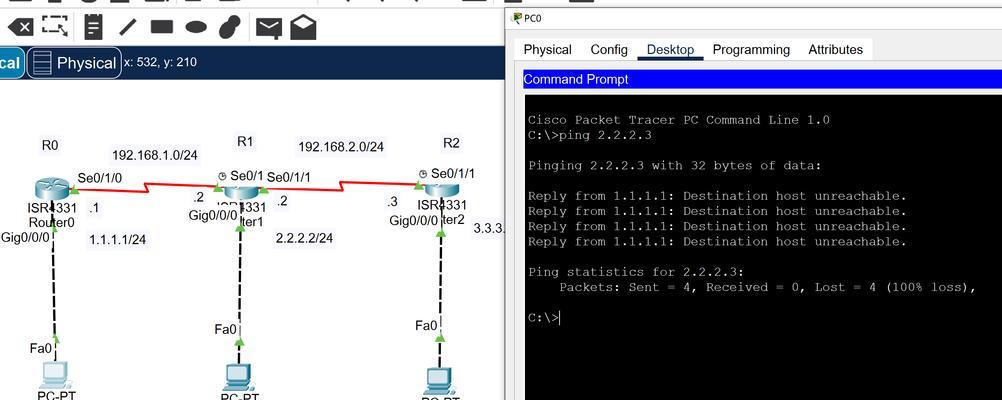Screen dimensions: 1002x400
Task: Click the R2 label
Action: click(451, 143)
